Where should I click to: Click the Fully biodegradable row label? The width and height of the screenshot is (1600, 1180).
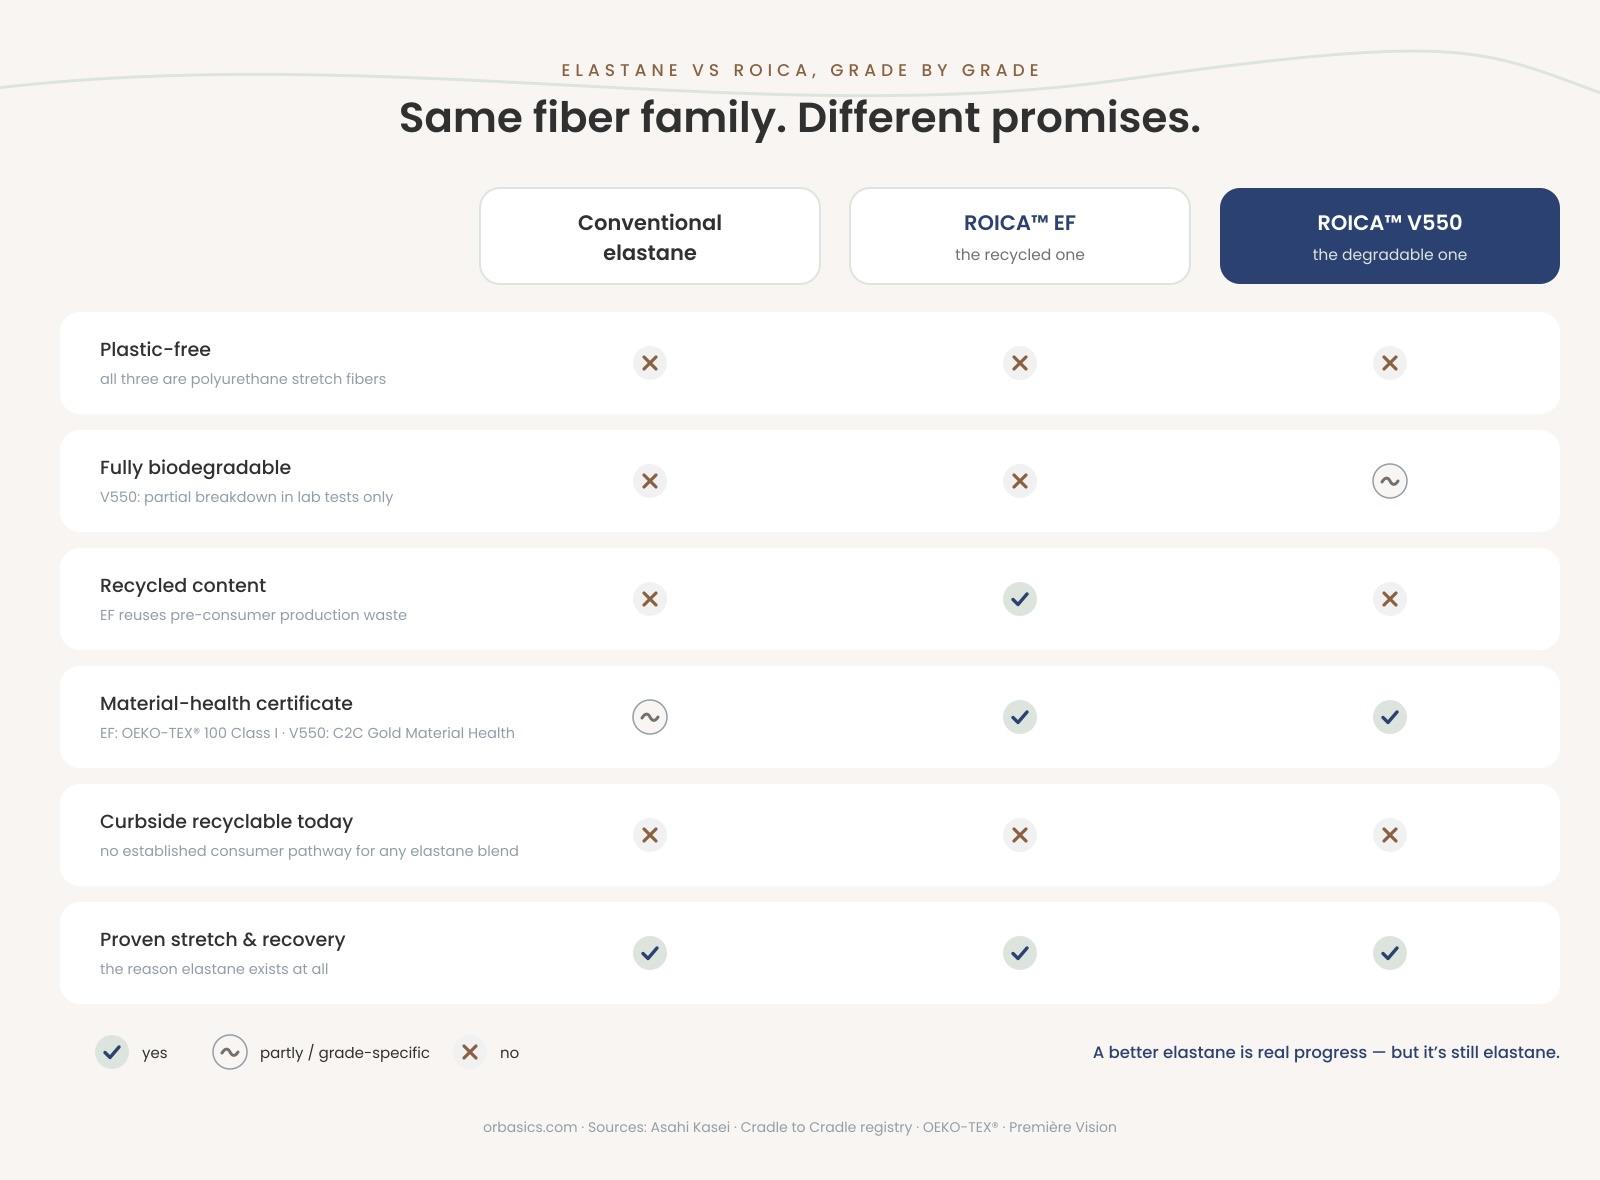click(x=195, y=467)
